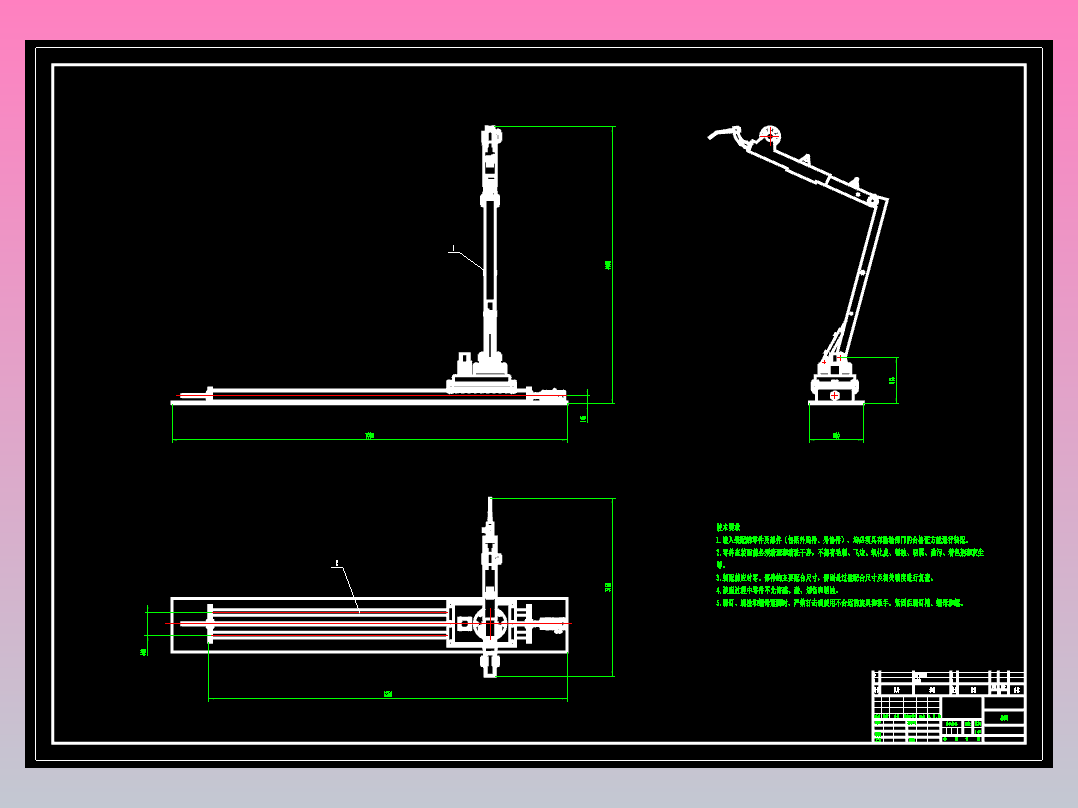Select the technical requirements heading text
This screenshot has height=808, width=1078.
tap(728, 527)
